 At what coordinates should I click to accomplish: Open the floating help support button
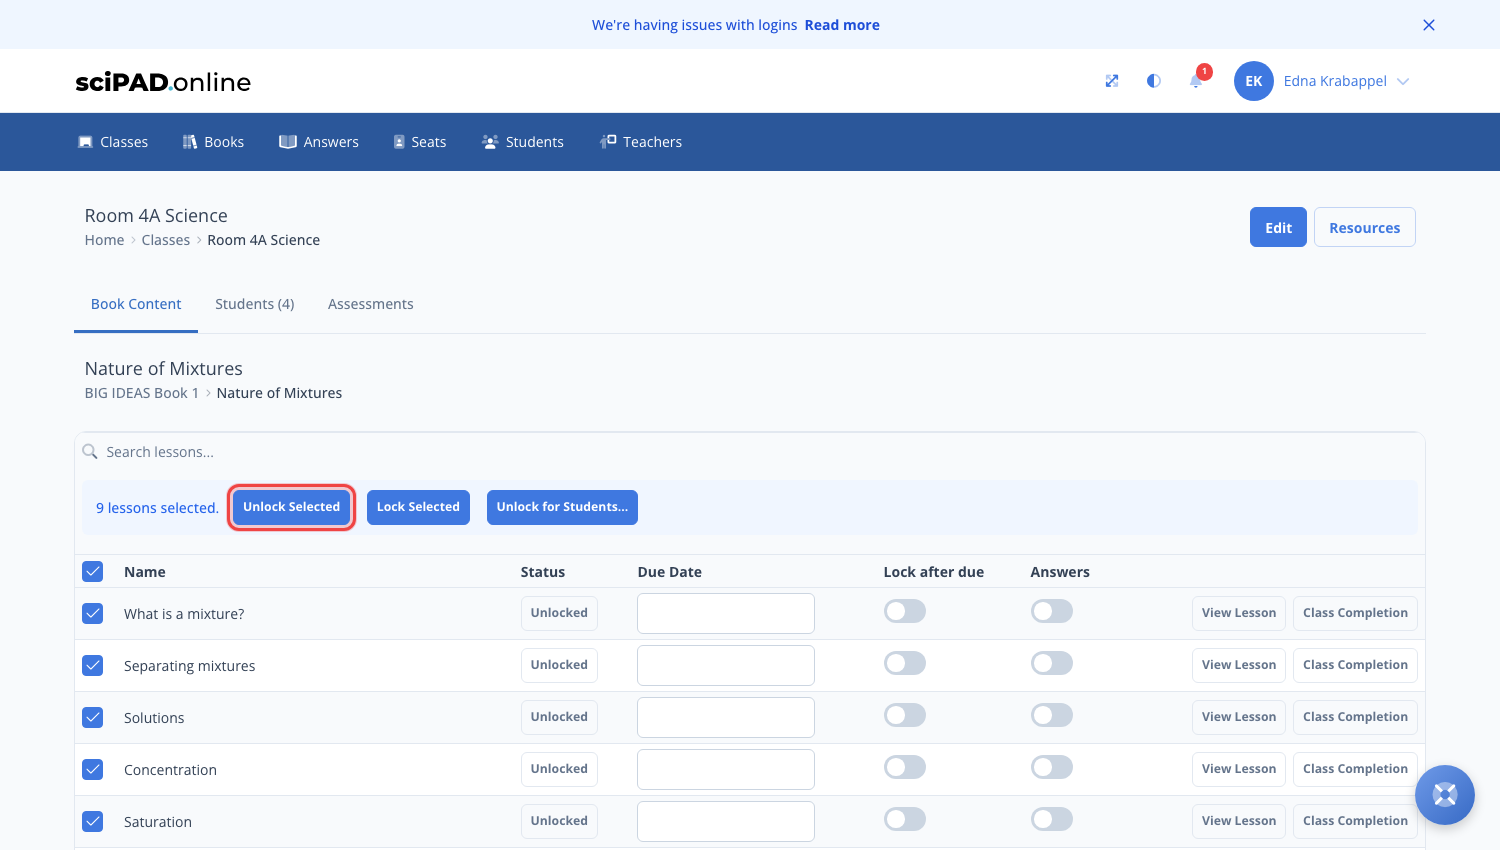pos(1444,795)
